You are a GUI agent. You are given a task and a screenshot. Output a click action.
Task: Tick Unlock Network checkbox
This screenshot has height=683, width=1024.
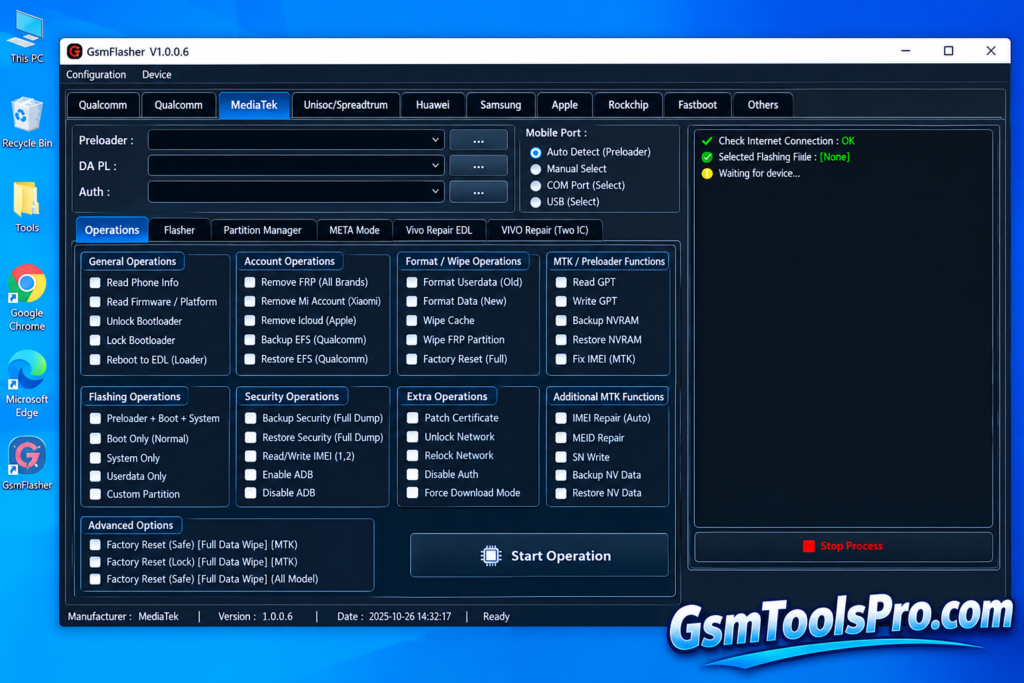click(412, 437)
